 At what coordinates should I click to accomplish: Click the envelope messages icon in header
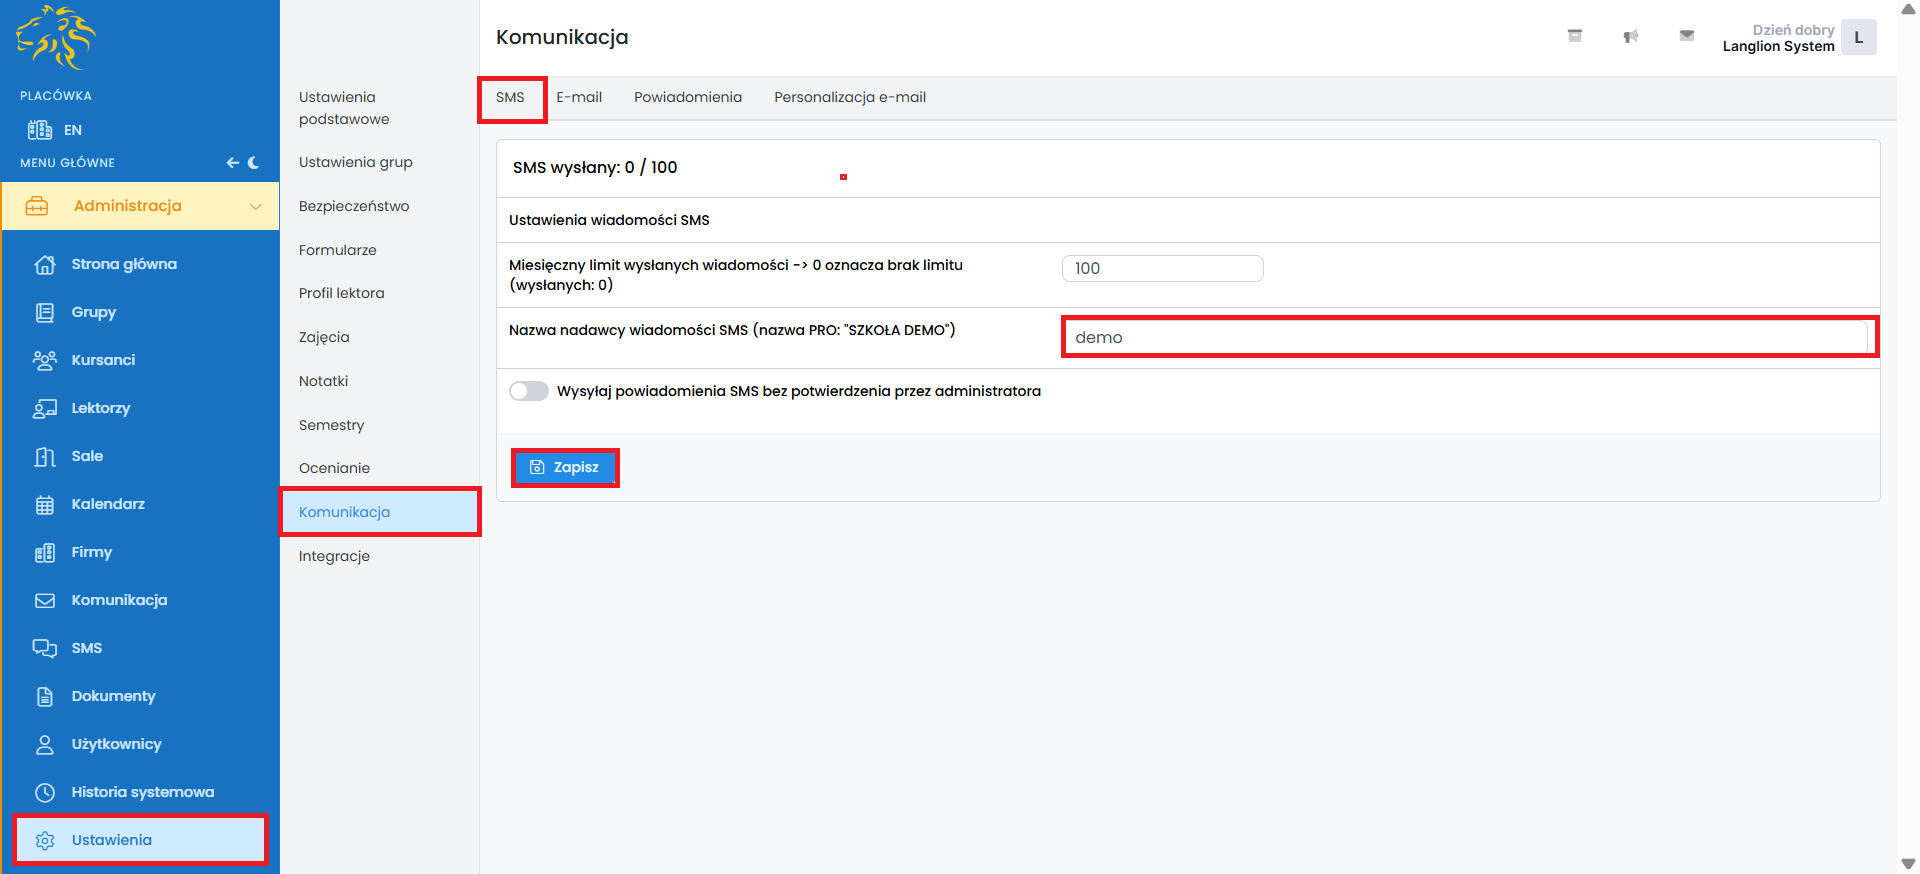[1686, 36]
